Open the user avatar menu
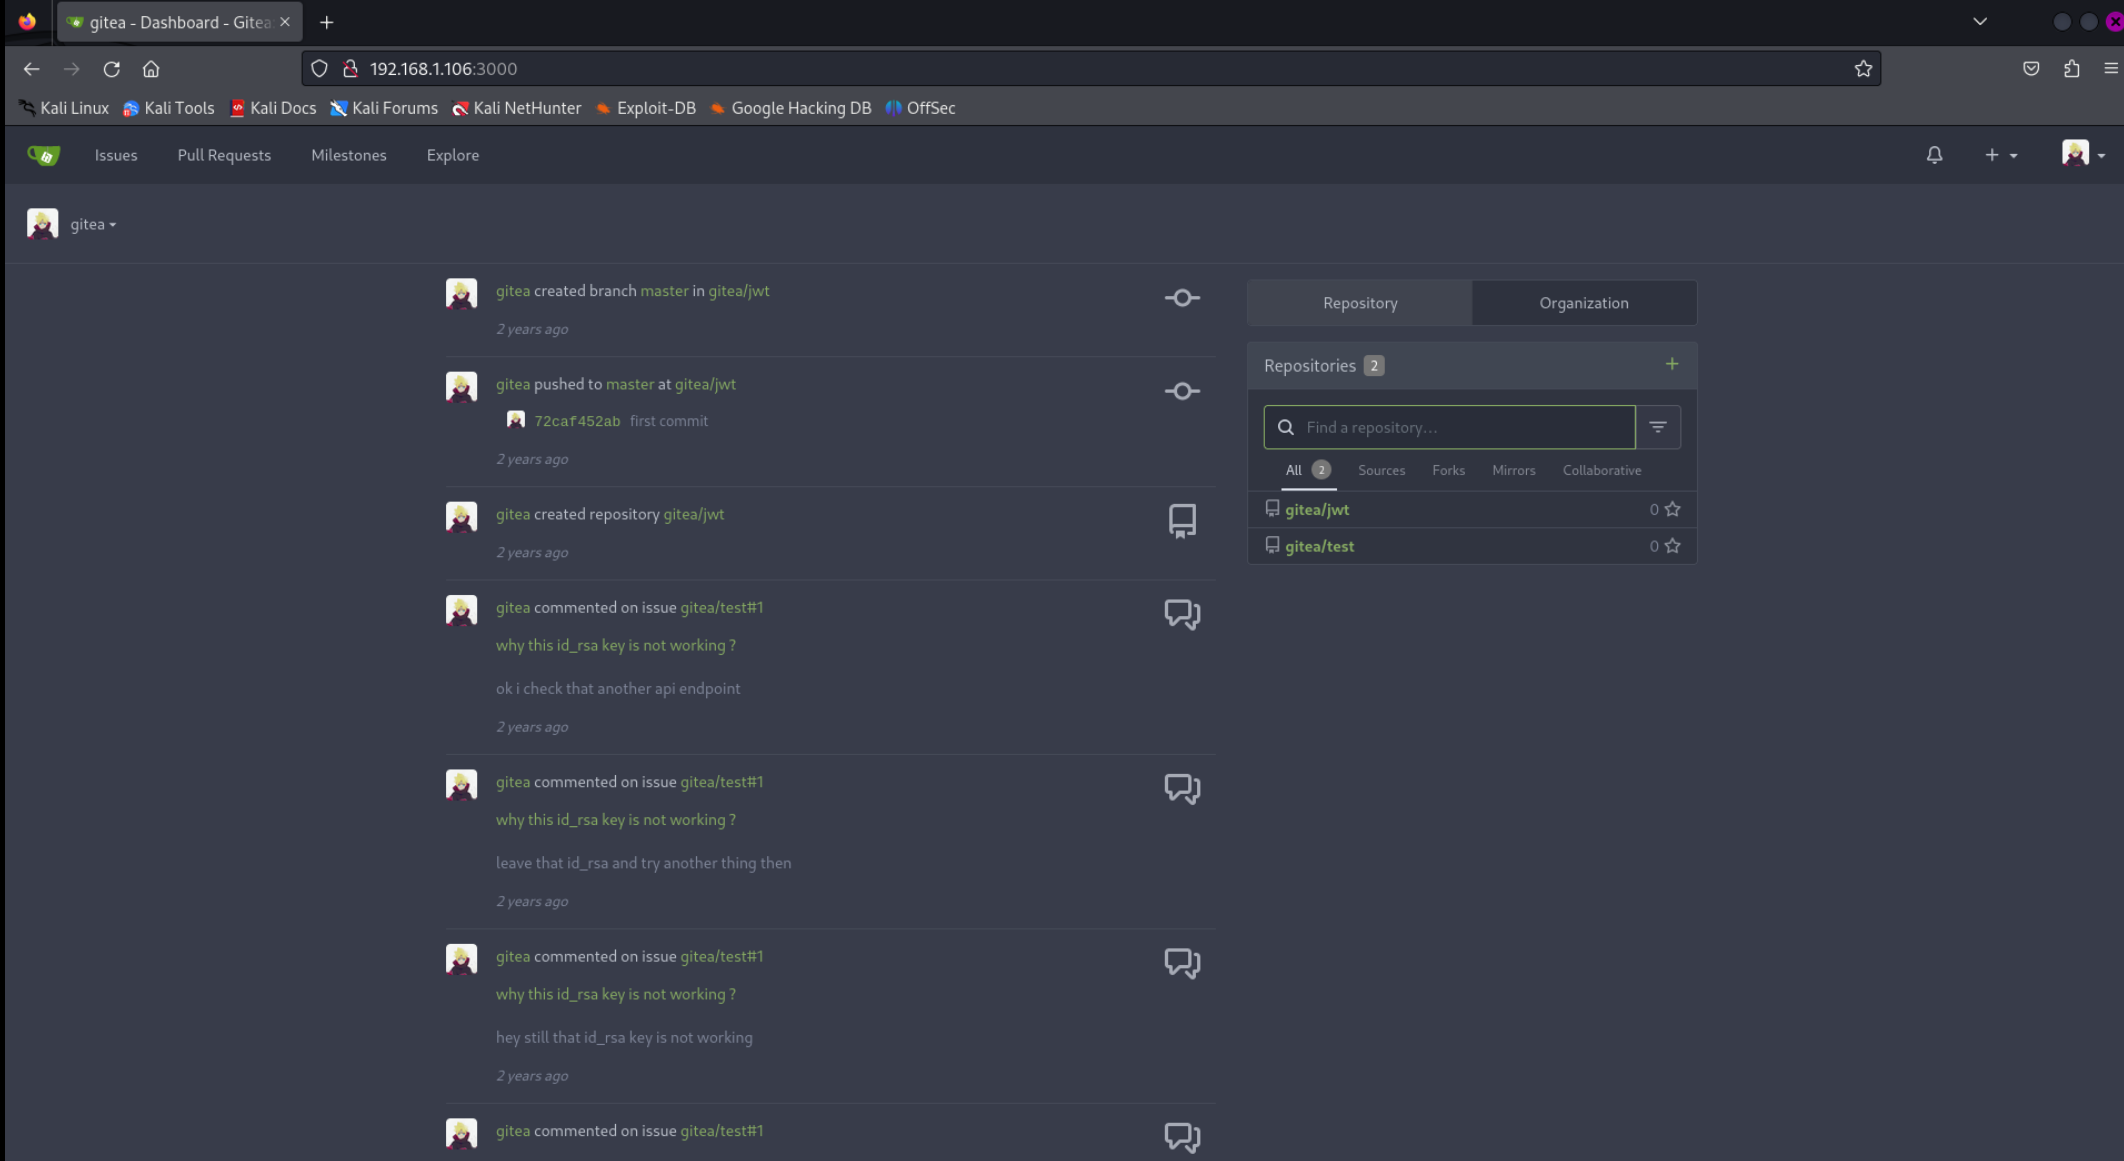Viewport: 2124px width, 1161px height. tap(2083, 154)
